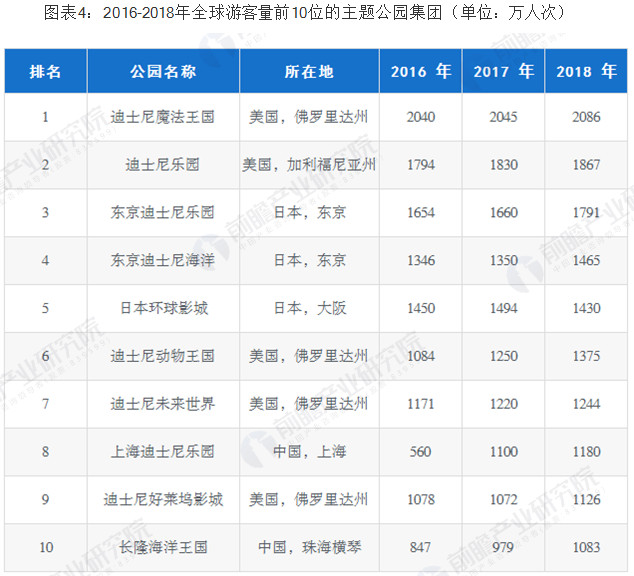This screenshot has height=576, width=634.
Task: Click the value 1430
Action: (x=586, y=308)
